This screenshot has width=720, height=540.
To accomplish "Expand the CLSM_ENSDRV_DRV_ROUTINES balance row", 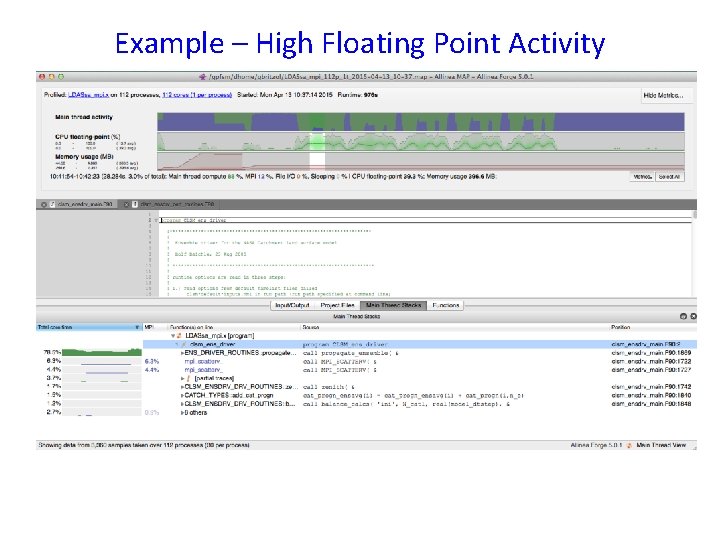I will (182, 404).
